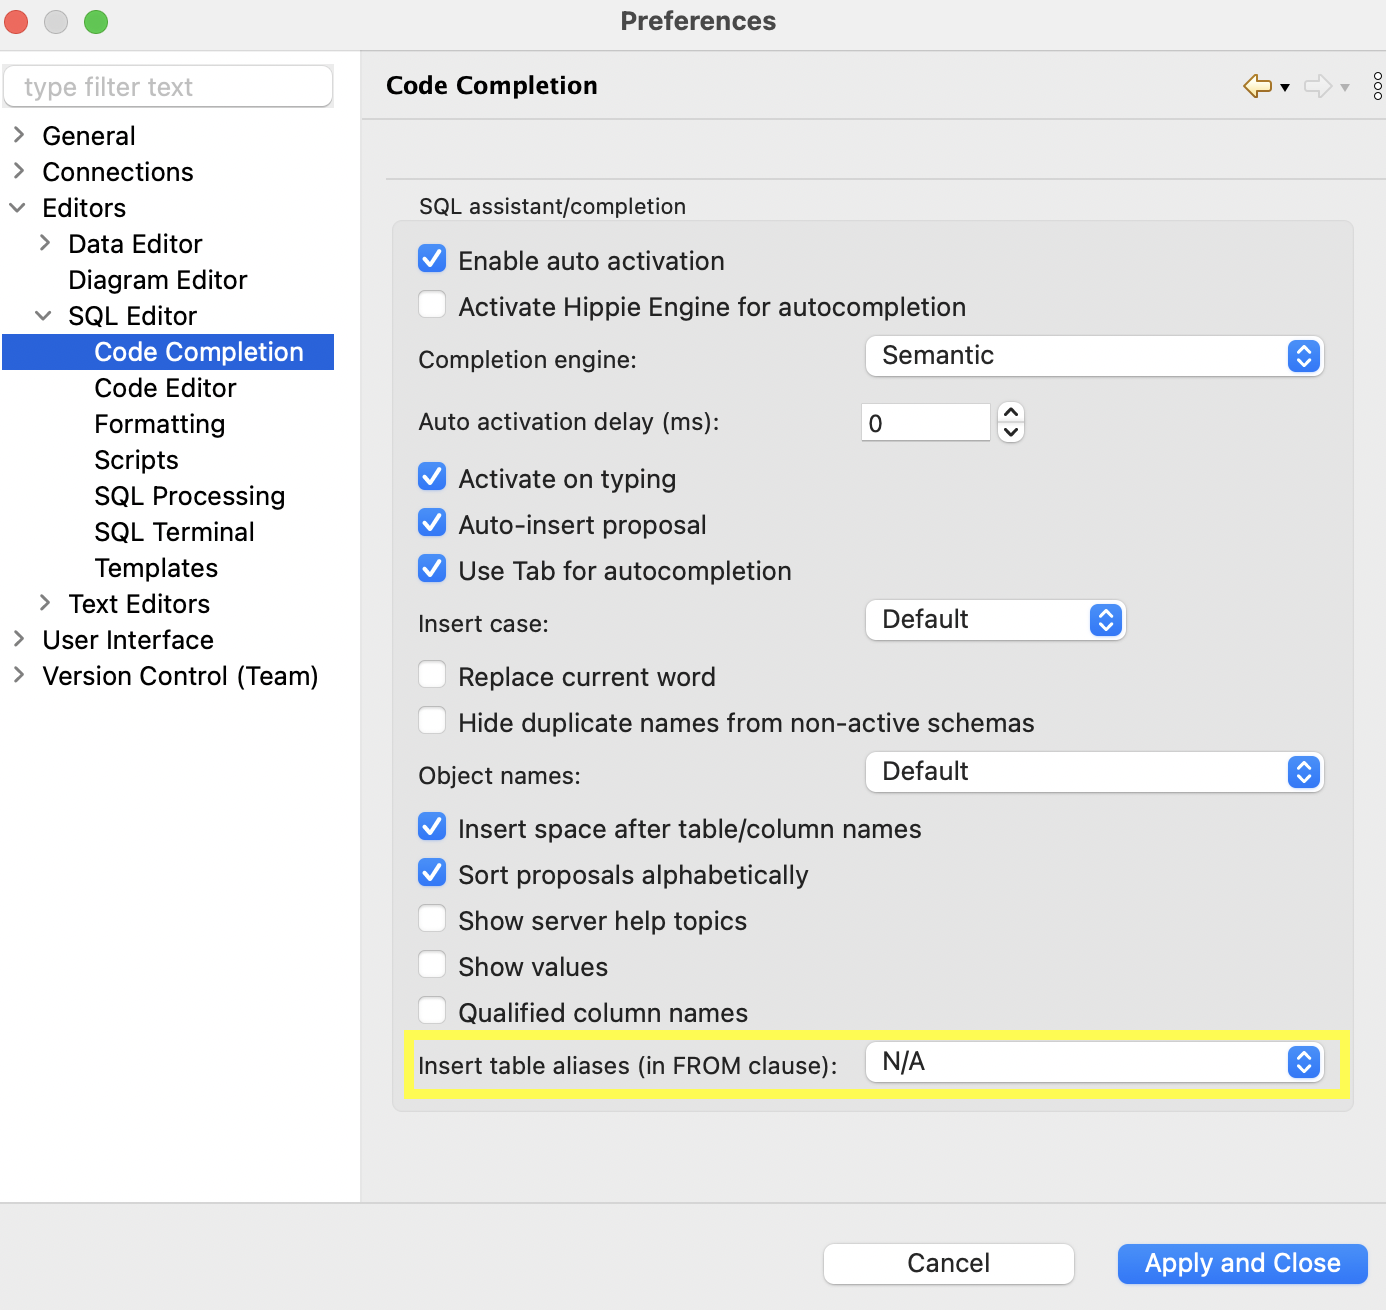Decrease auto activation delay with down arrow
The image size is (1386, 1310).
pyautogui.click(x=1011, y=432)
